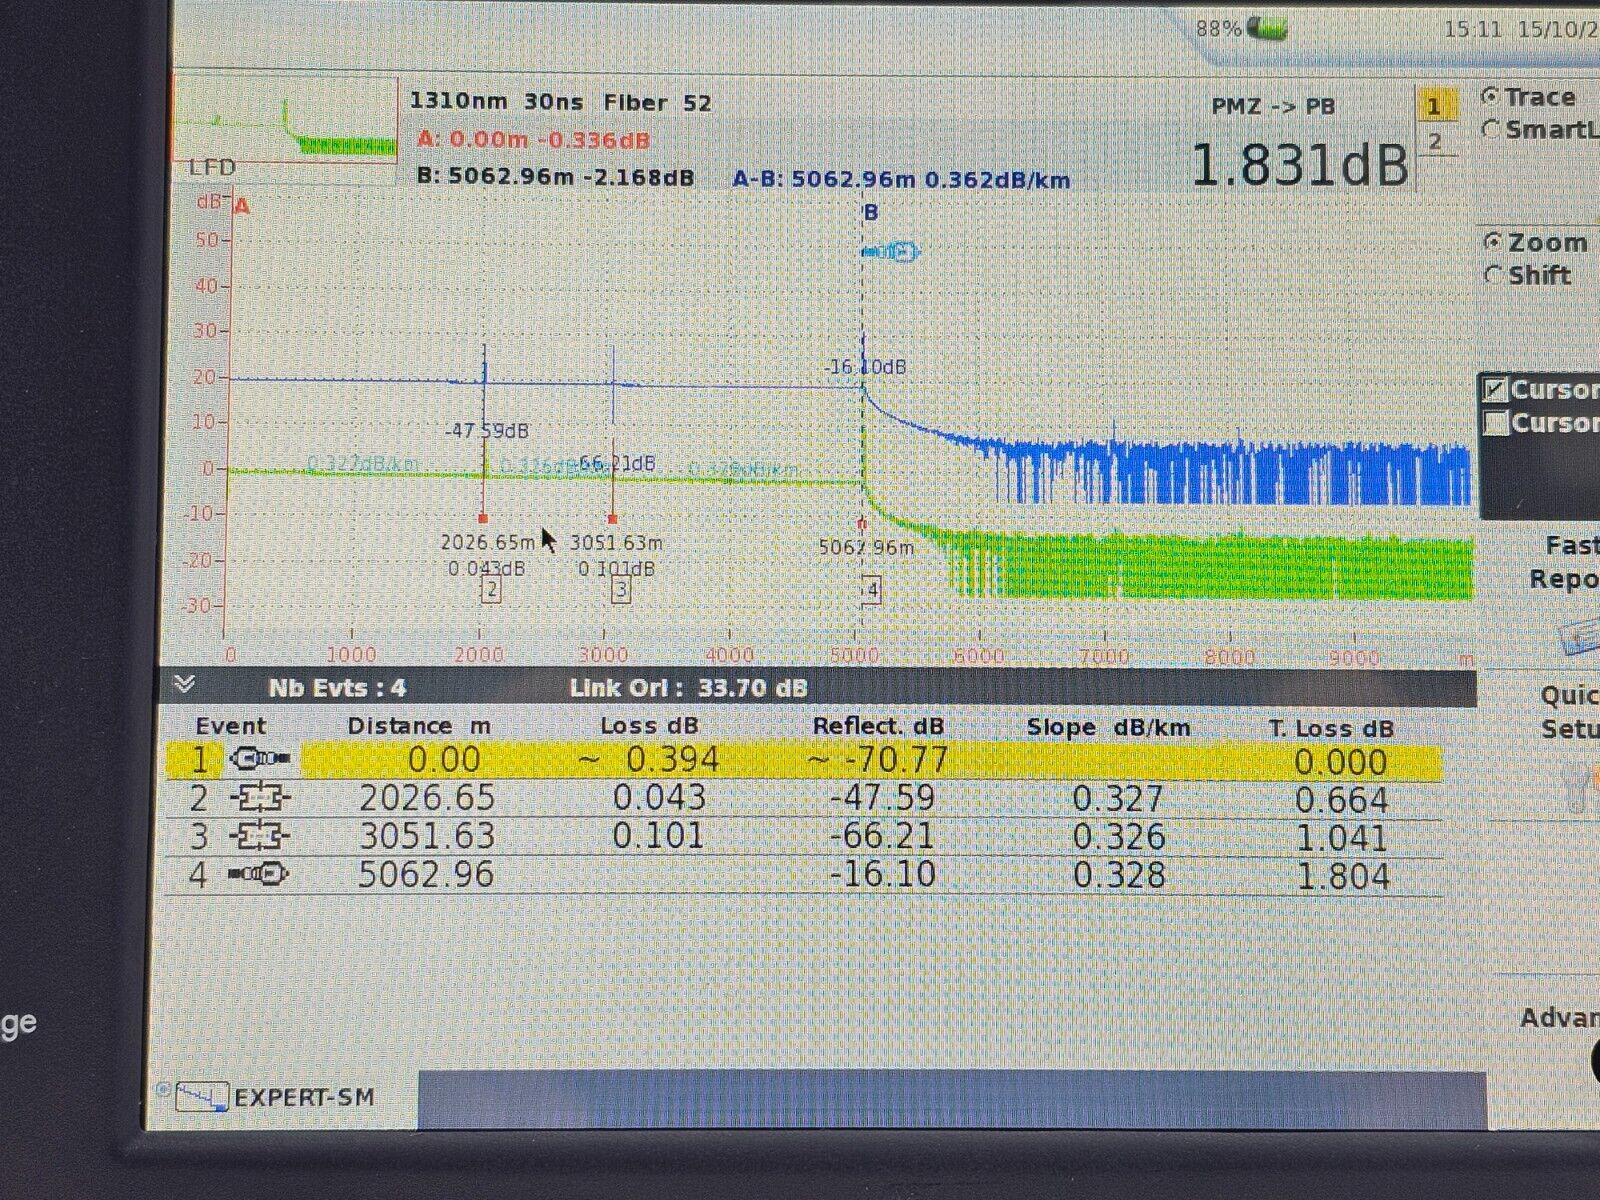
Task: Switch to trace tab 1
Action: (1434, 105)
